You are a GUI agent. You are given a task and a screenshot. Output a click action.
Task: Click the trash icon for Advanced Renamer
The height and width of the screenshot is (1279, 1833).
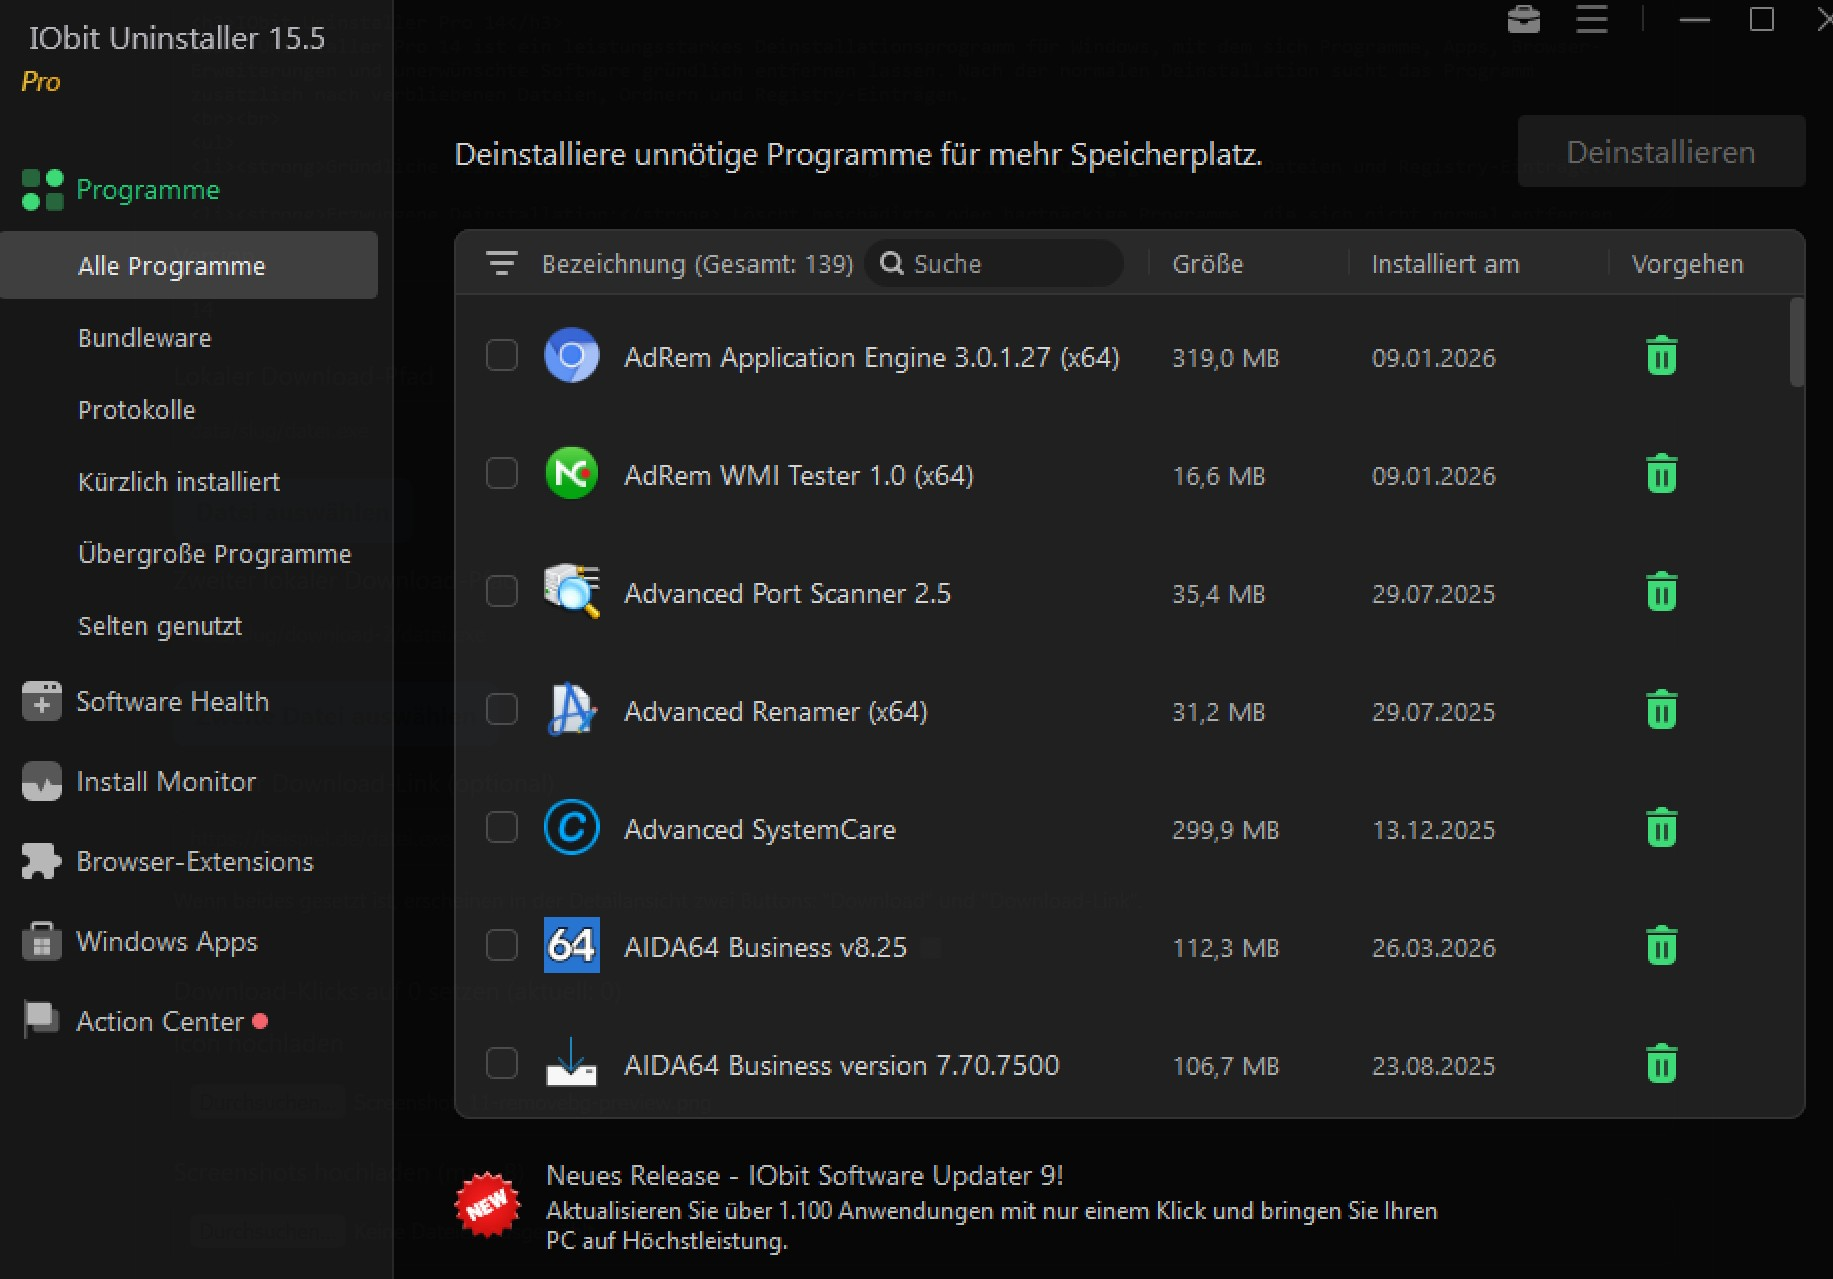click(x=1661, y=710)
